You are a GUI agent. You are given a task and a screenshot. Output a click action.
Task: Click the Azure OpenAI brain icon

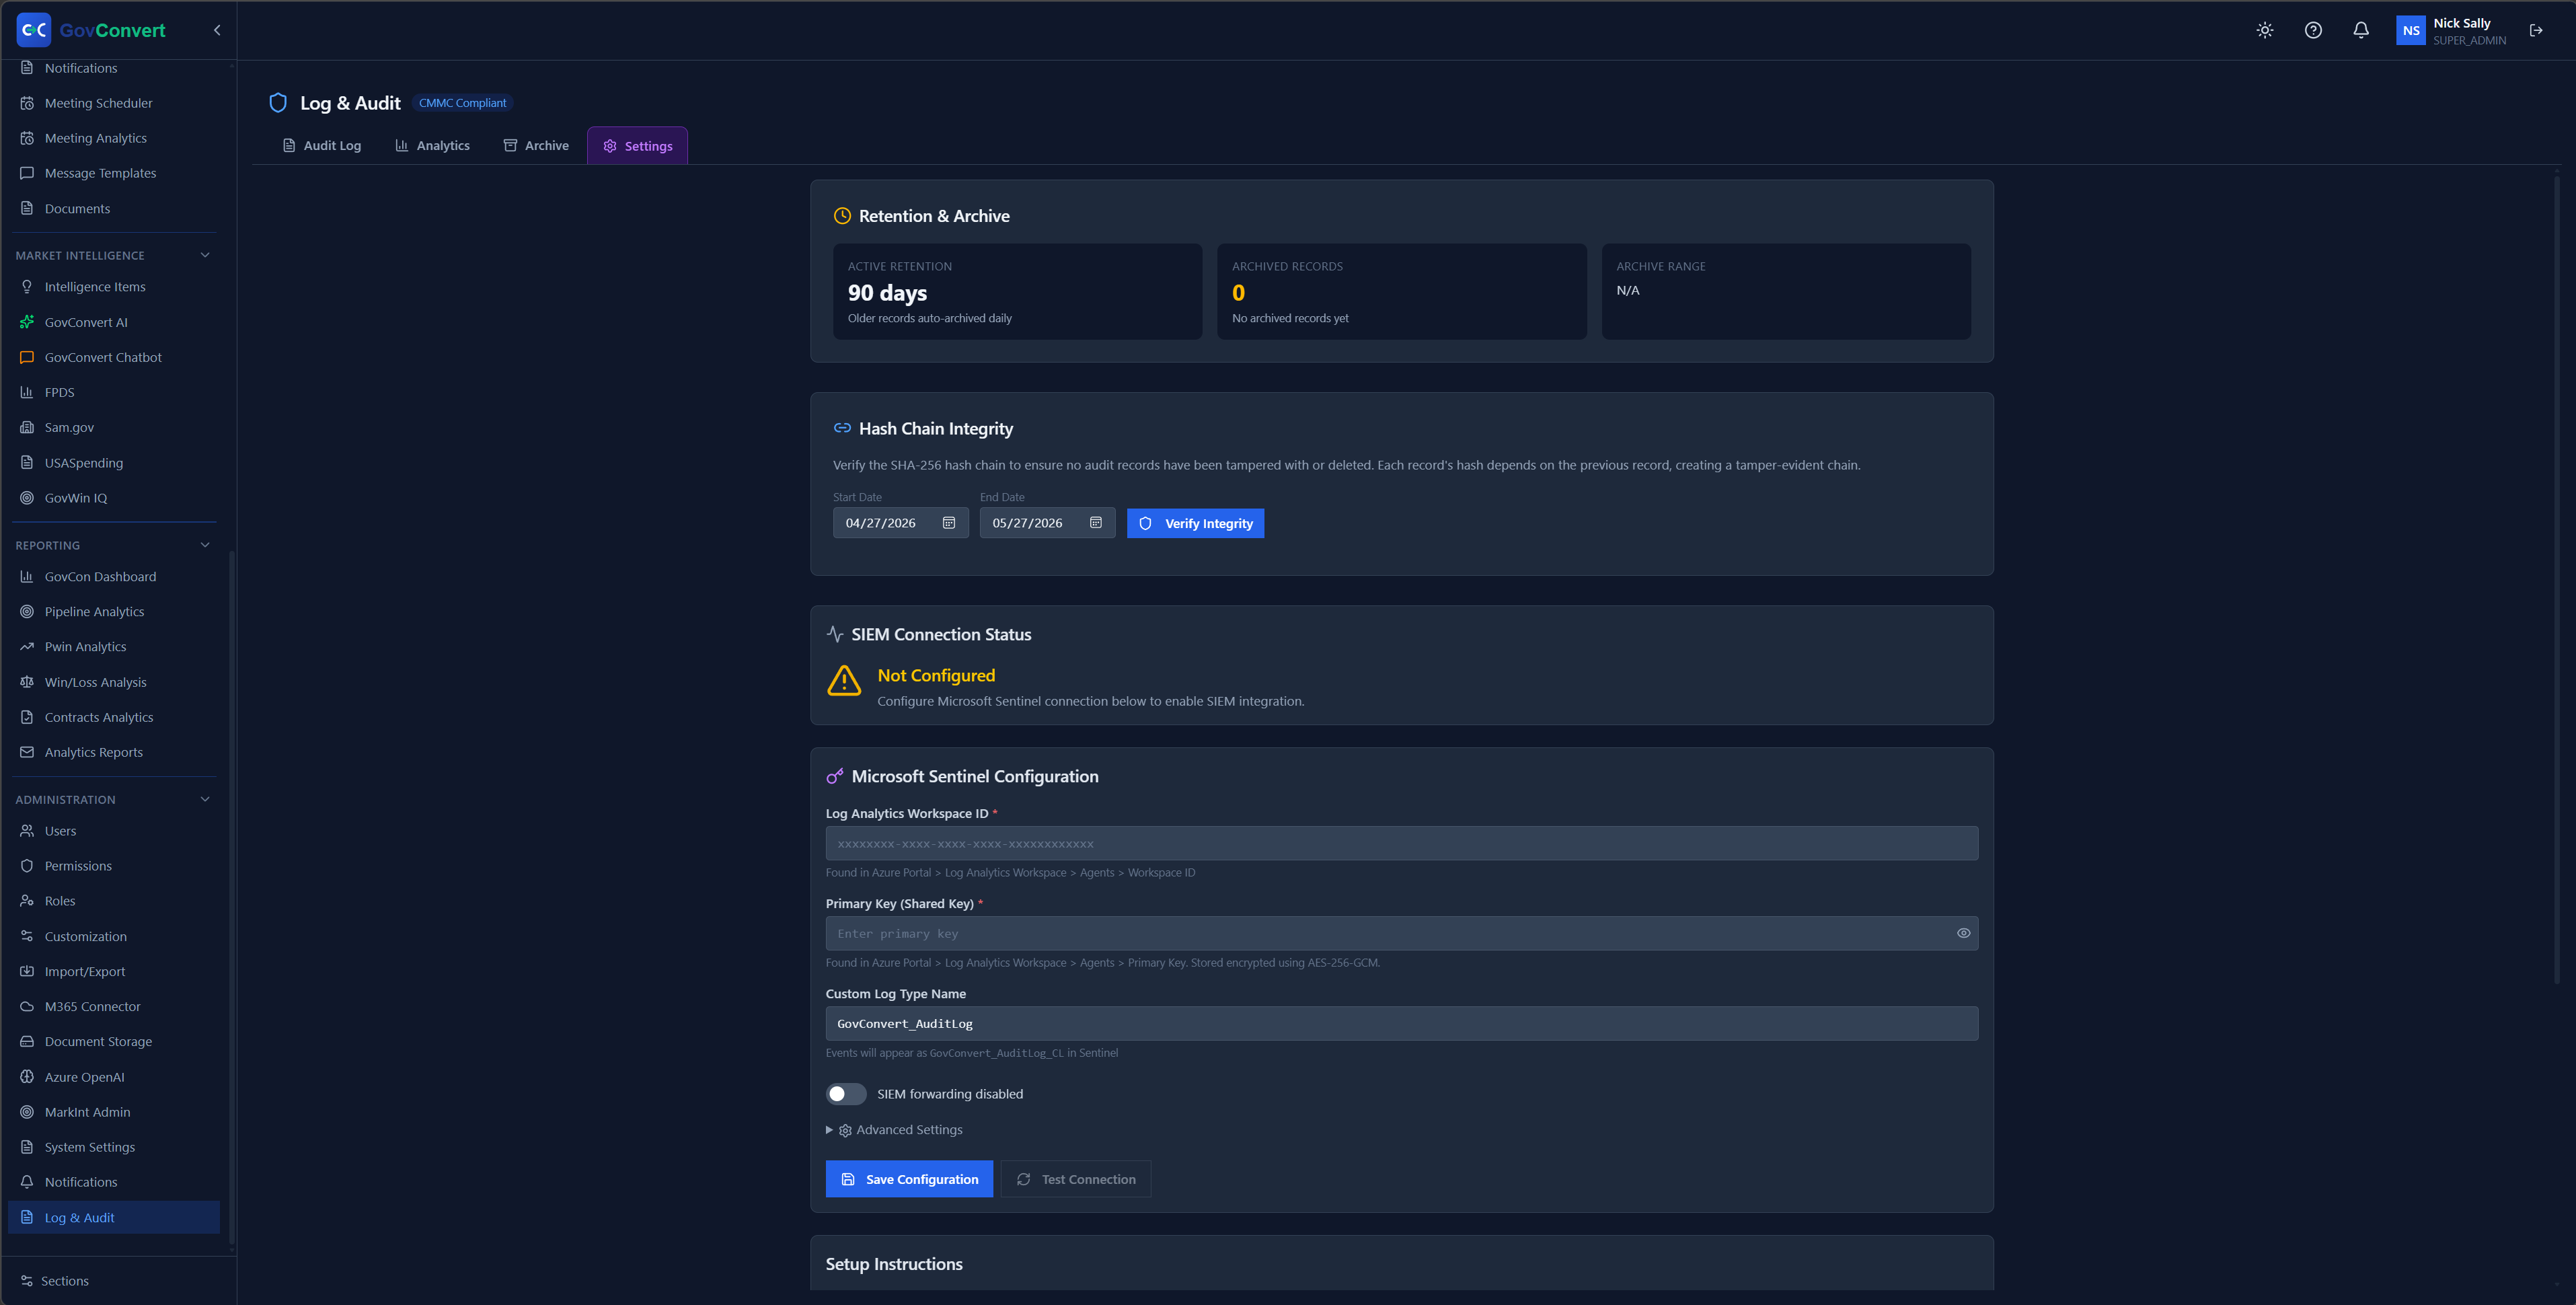coord(27,1077)
